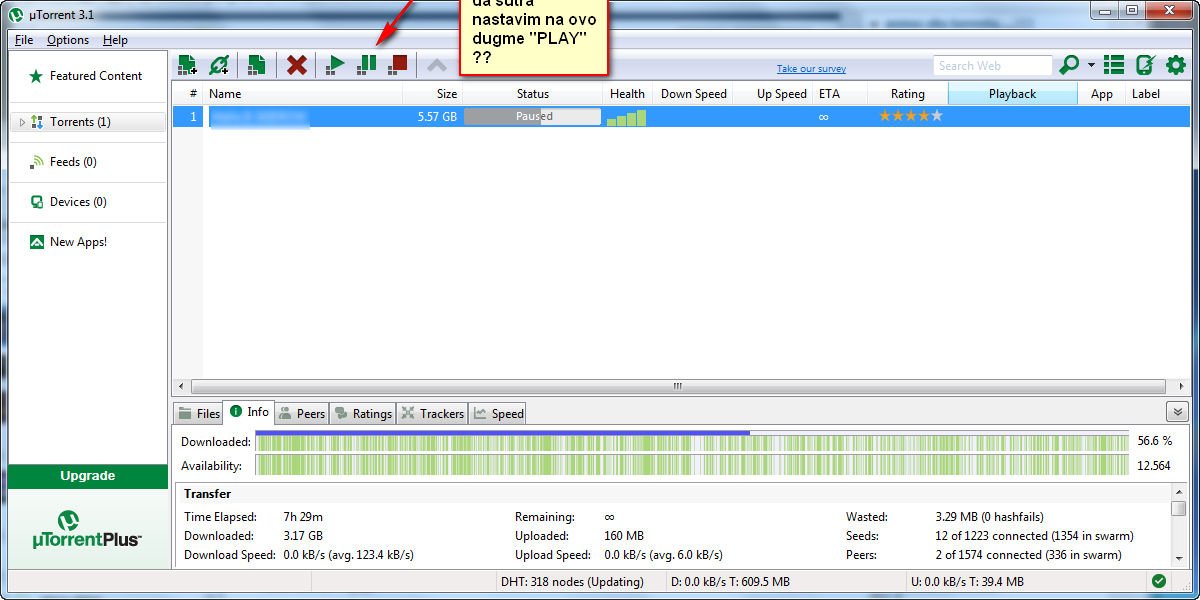Click the star rating of the torrent
The image size is (1200, 600).
pos(911,117)
